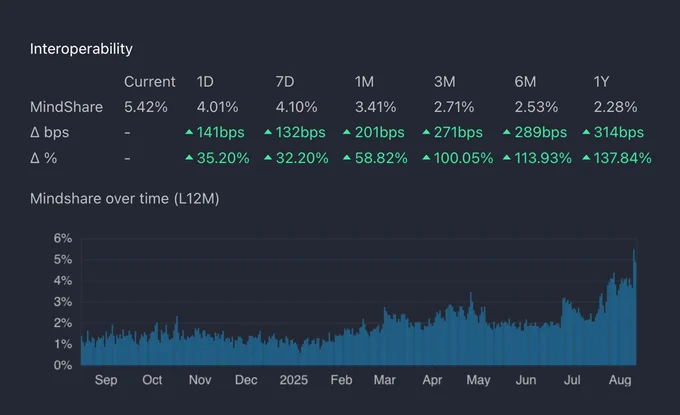Image resolution: width=680 pixels, height=415 pixels.
Task: Click the 1D MindShare value 4.01%
Action: click(x=217, y=107)
